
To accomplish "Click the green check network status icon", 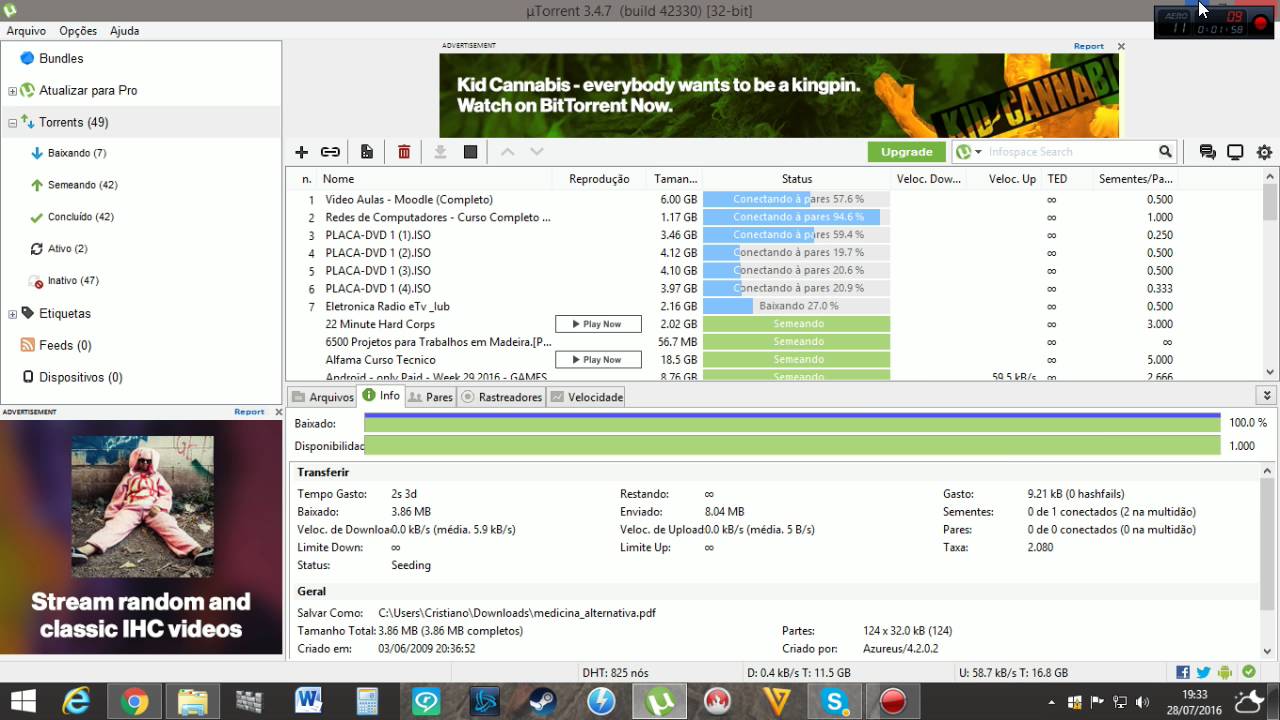I will click(1249, 673).
